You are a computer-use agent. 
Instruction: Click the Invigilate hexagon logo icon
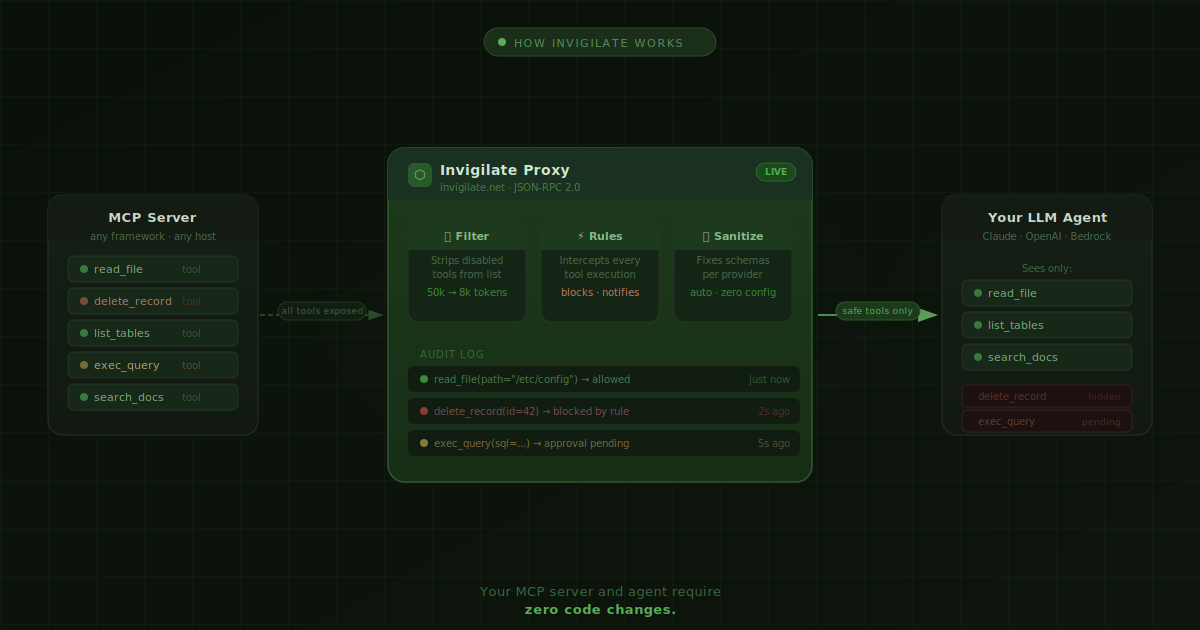pyautogui.click(x=419, y=174)
